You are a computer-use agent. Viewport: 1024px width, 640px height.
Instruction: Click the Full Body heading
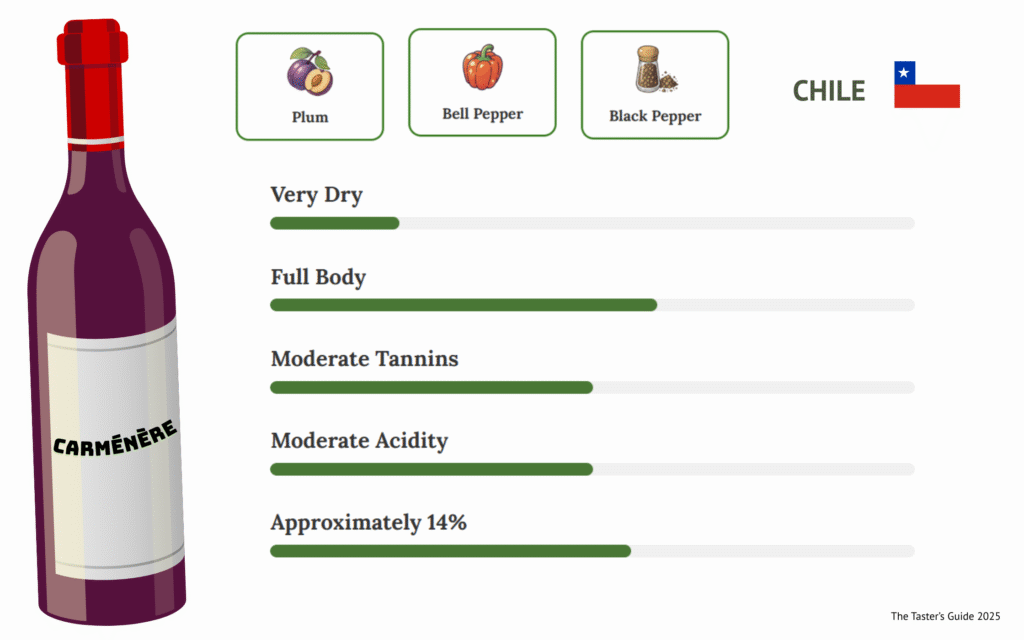click(x=318, y=277)
